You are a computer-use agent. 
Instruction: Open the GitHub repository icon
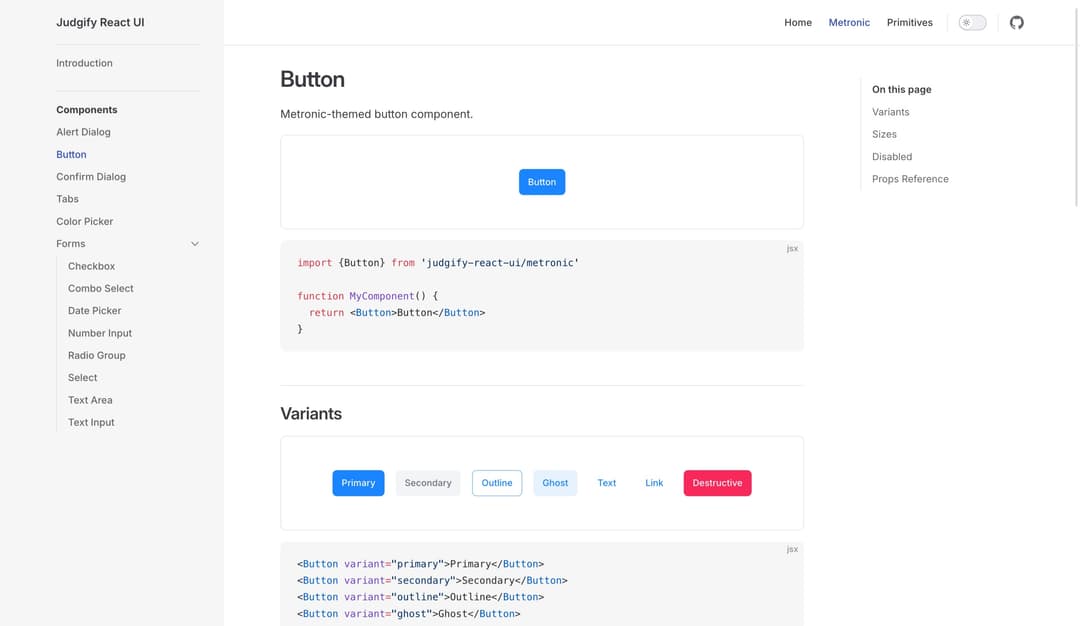point(1017,23)
